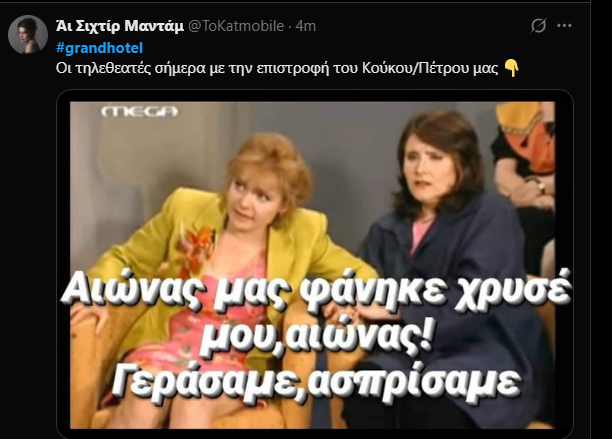Click the display name Άι Σιχτίρ Μαντάμ
Viewport: 612px width, 439px height.
119,26
